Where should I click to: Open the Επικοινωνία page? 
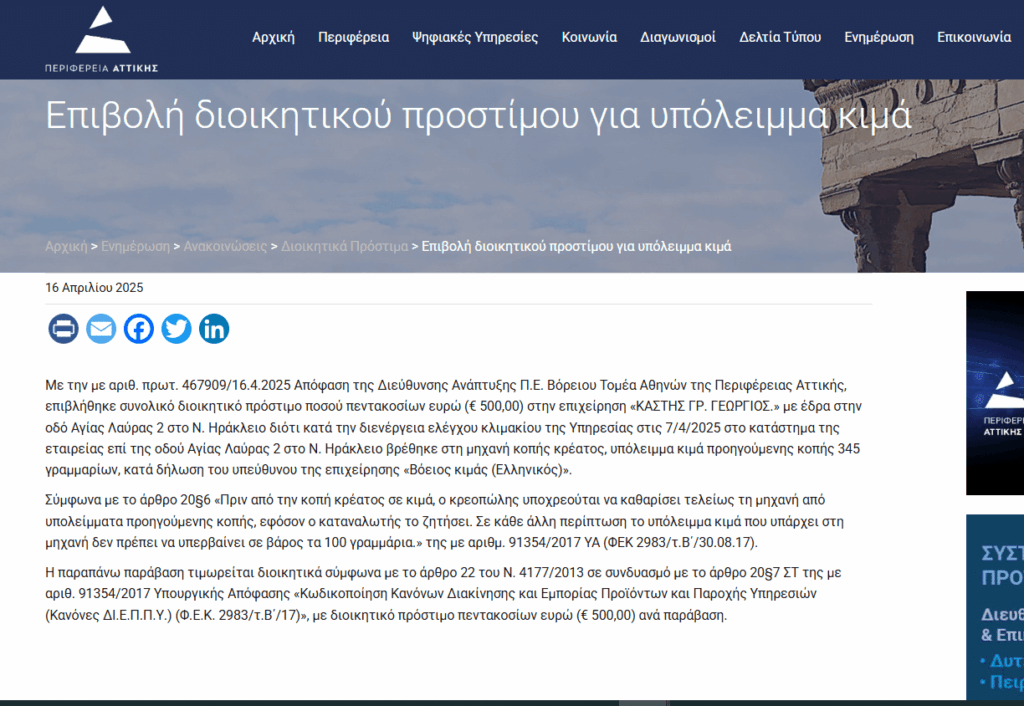click(974, 37)
